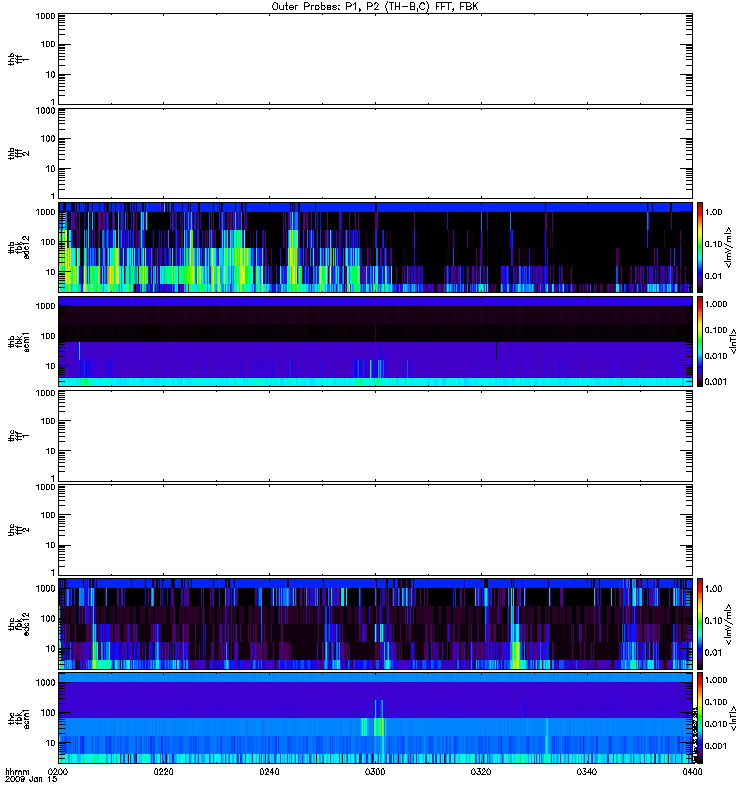Click the 'thc fbk scm1' y-axis label
This screenshot has width=750, height=800.
19,718
